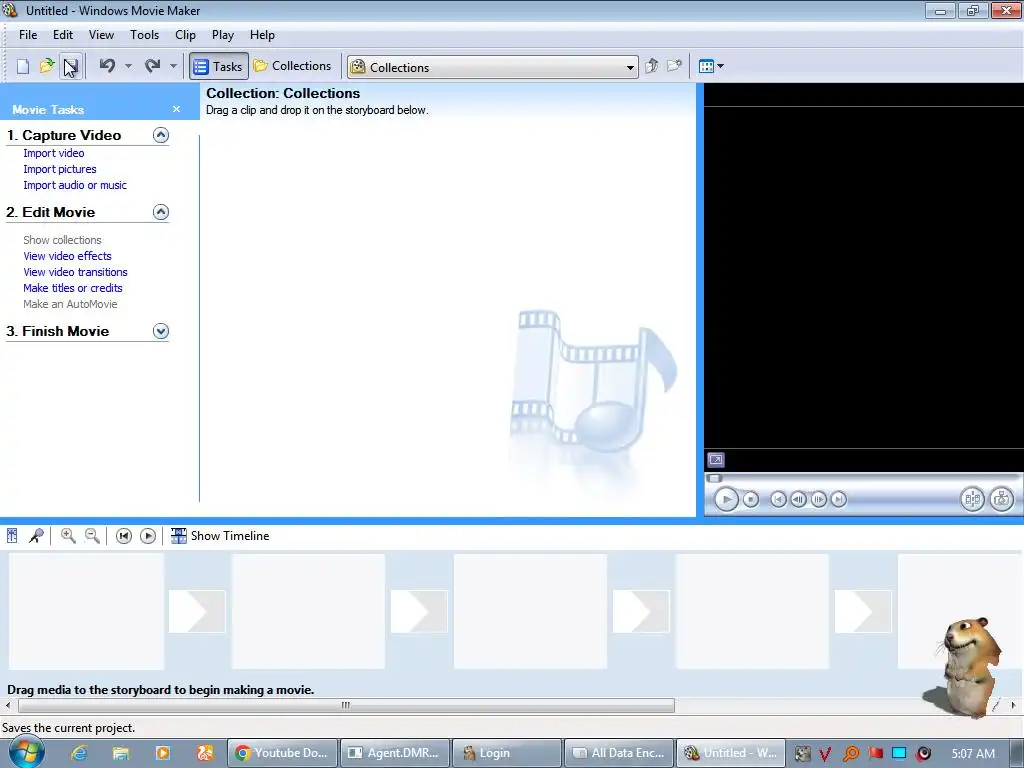
Task: Select the first empty storyboard cell
Action: (x=86, y=611)
